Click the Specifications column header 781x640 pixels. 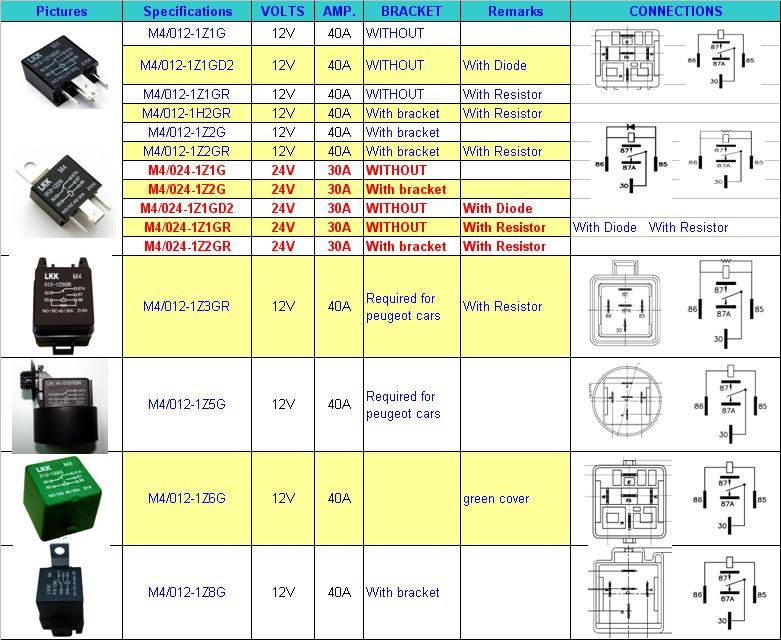coord(187,12)
